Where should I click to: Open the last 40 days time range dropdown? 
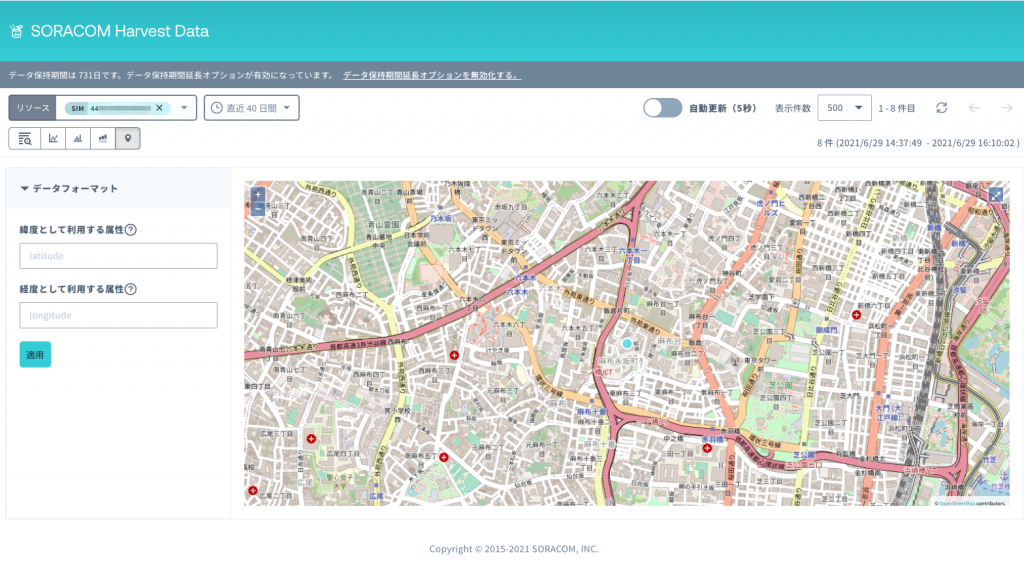251,108
